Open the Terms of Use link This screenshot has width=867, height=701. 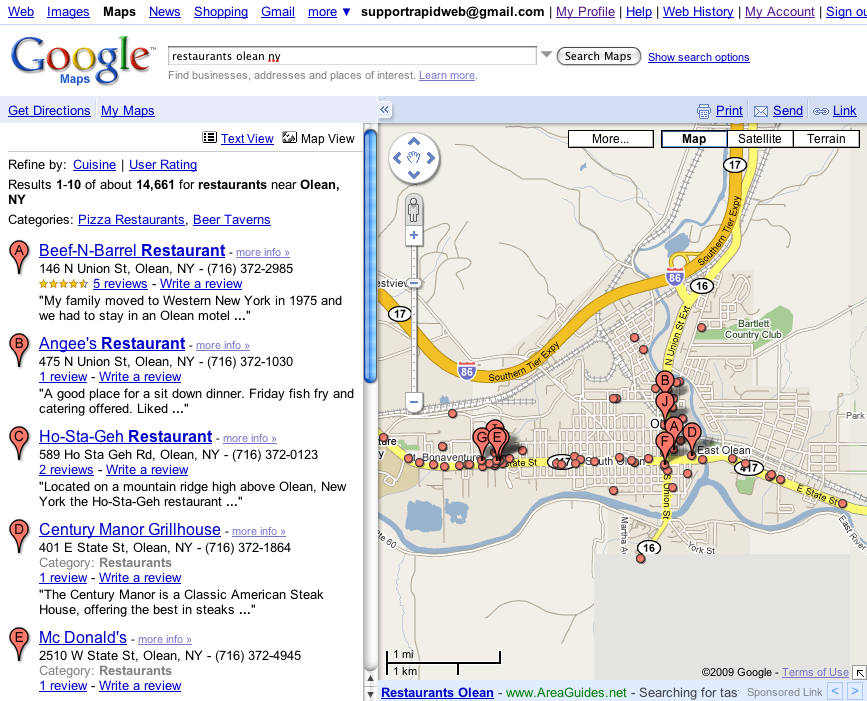click(x=815, y=672)
